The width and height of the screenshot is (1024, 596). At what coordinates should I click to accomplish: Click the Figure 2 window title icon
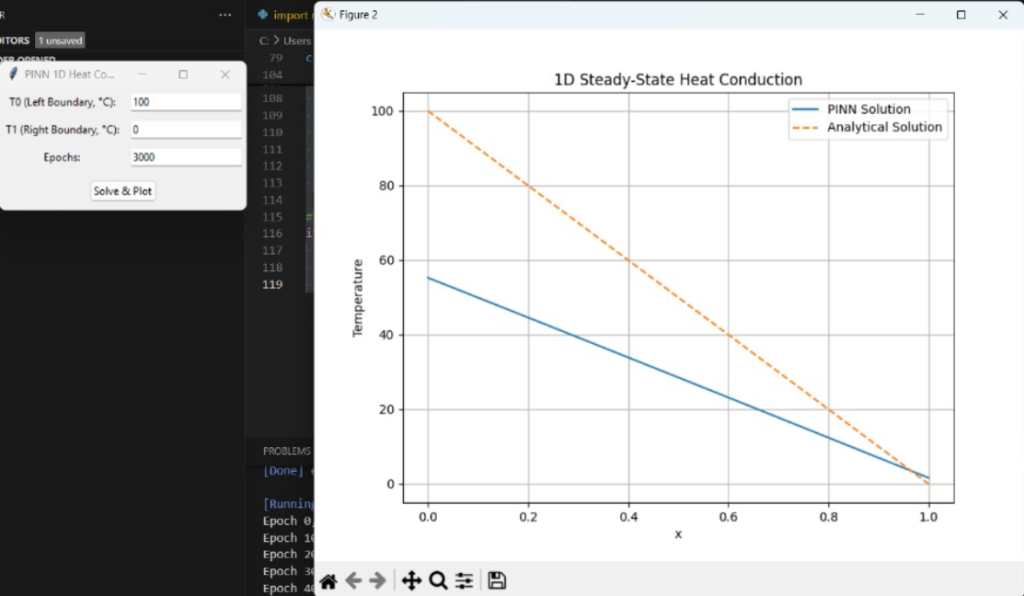(x=328, y=15)
